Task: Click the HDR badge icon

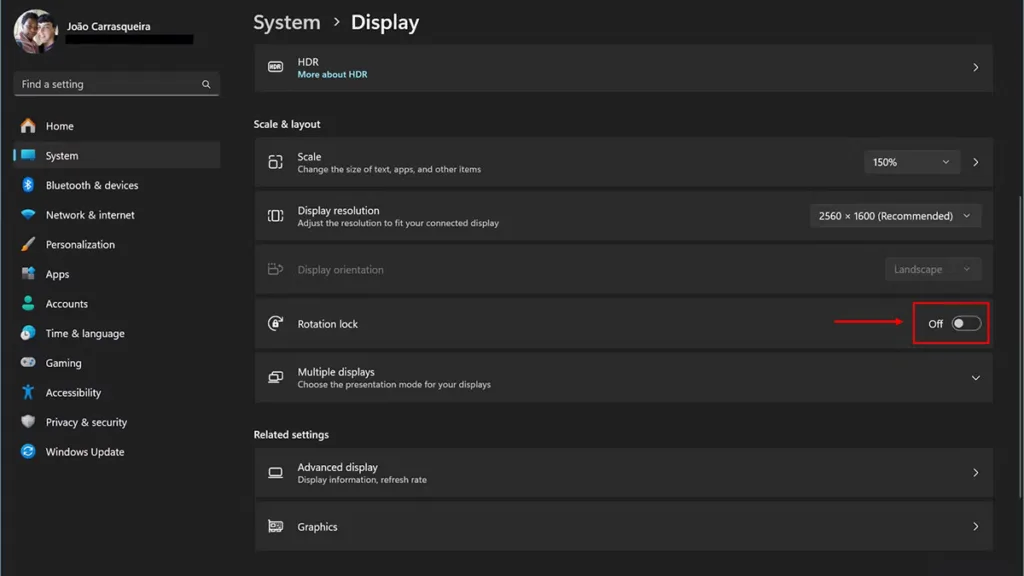Action: coord(276,67)
